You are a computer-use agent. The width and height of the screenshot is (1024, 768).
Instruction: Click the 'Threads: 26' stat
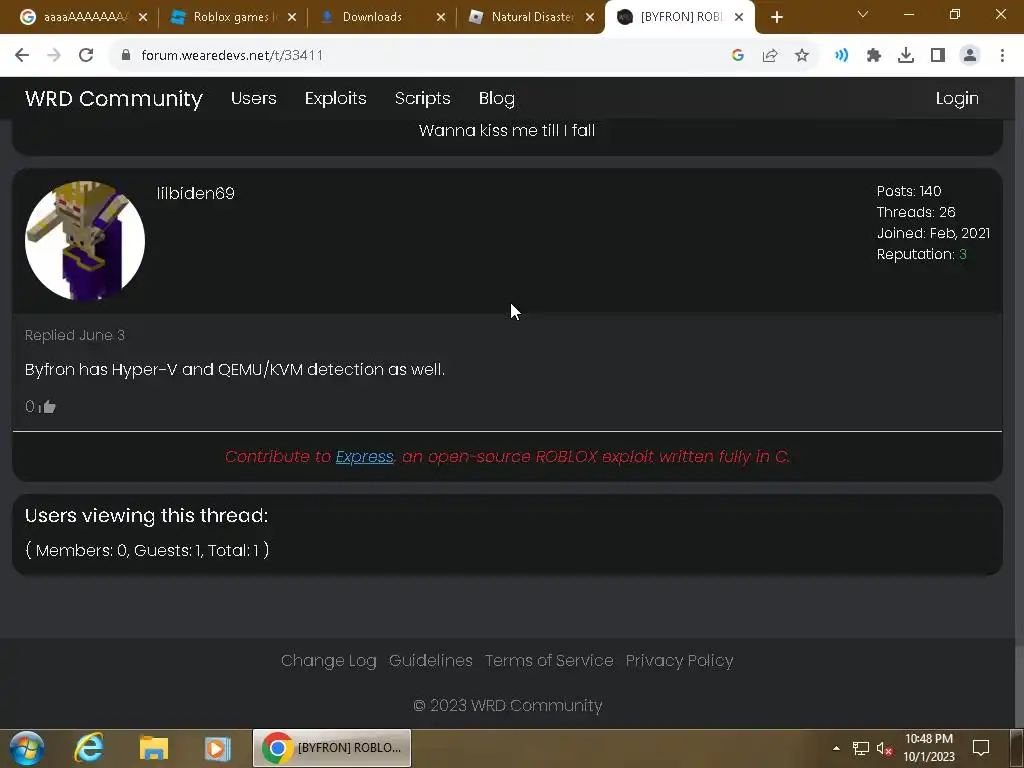click(916, 212)
